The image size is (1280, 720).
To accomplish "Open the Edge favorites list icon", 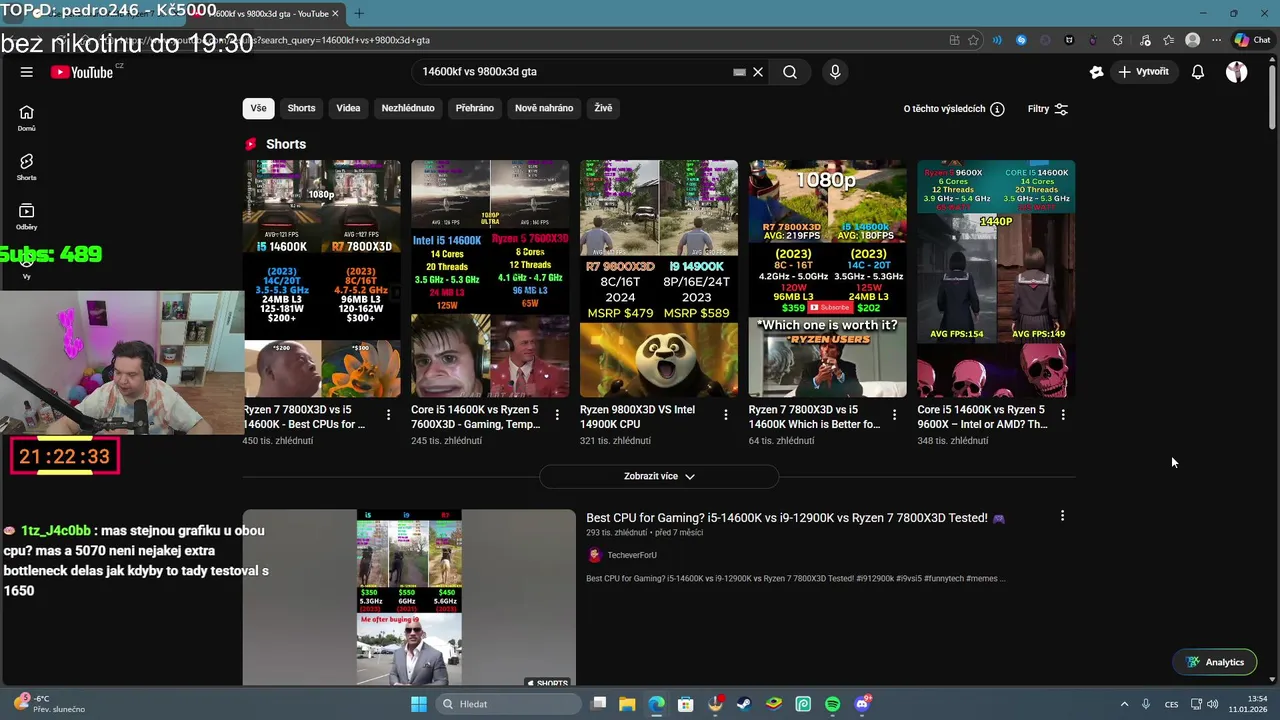I will point(1169,40).
